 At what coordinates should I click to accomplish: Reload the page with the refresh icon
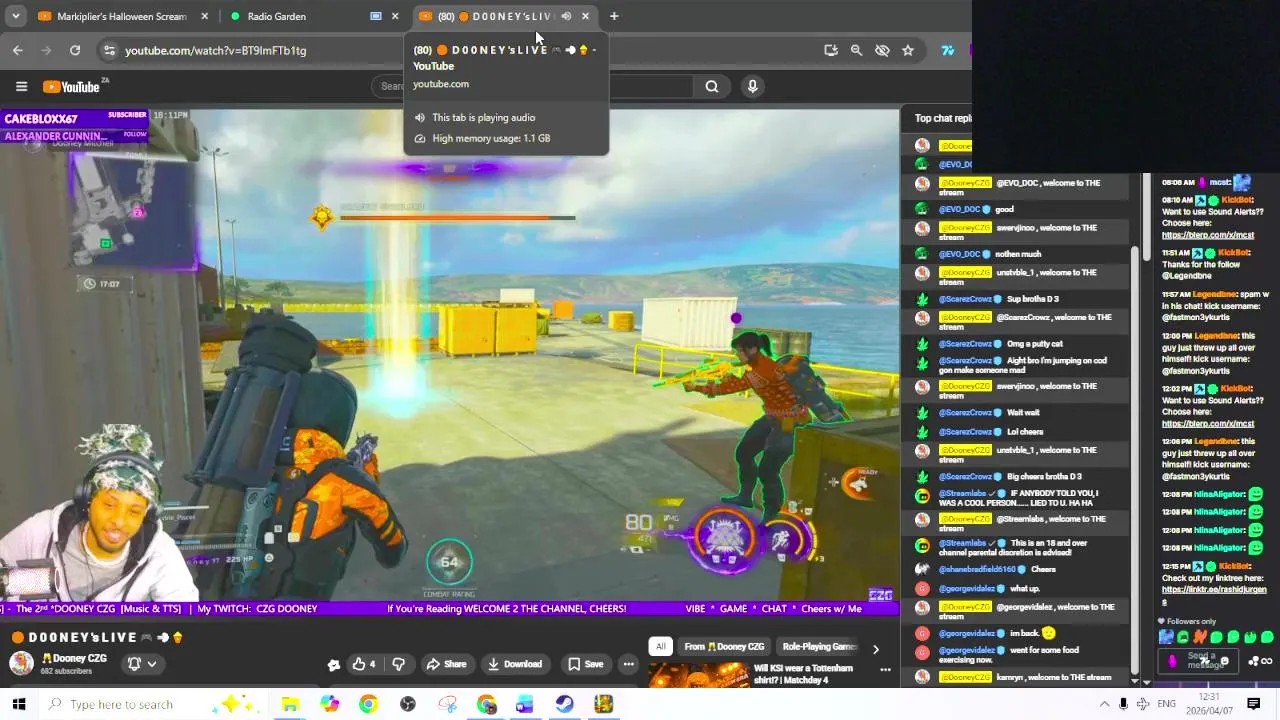click(75, 50)
